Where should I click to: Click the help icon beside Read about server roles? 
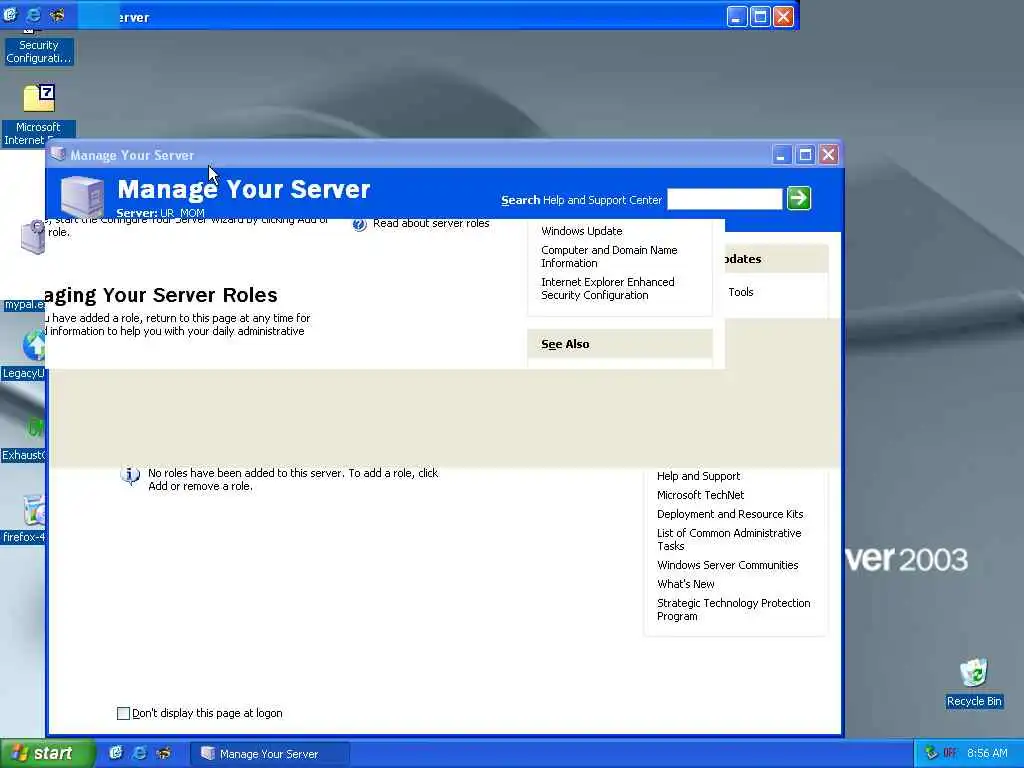(x=359, y=225)
